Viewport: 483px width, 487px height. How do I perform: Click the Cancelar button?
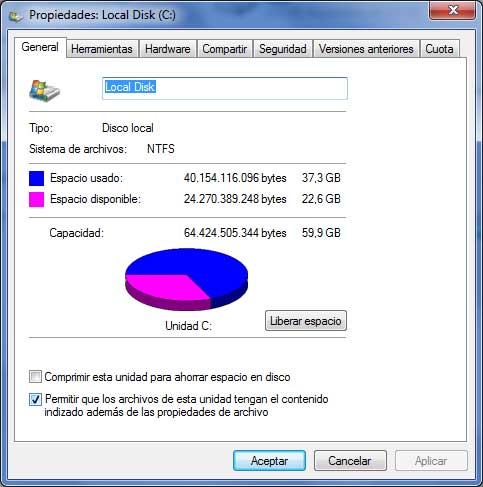(x=350, y=461)
